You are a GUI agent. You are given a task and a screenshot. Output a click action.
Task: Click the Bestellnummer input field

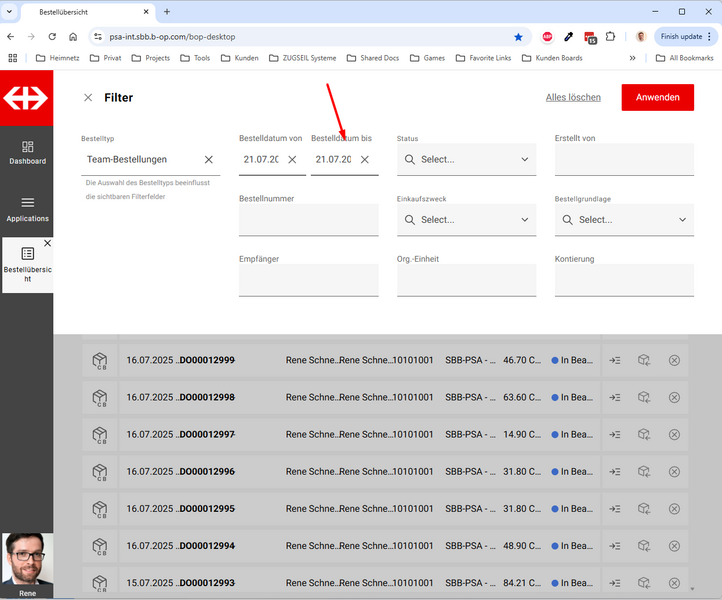(x=308, y=221)
